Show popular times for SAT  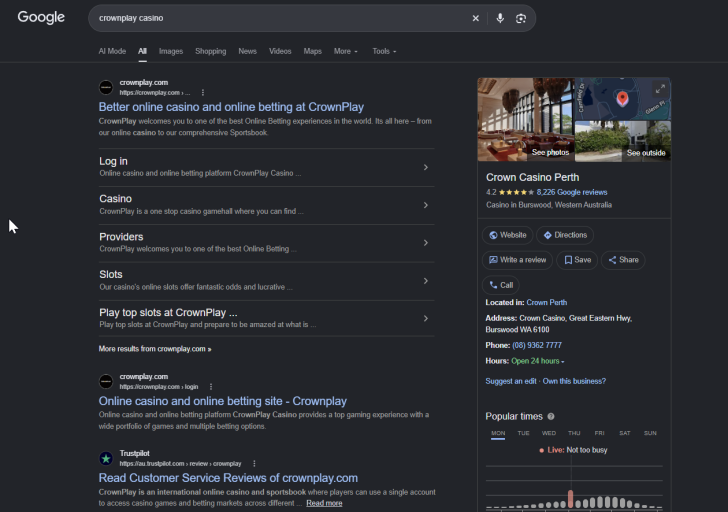pyautogui.click(x=625, y=433)
